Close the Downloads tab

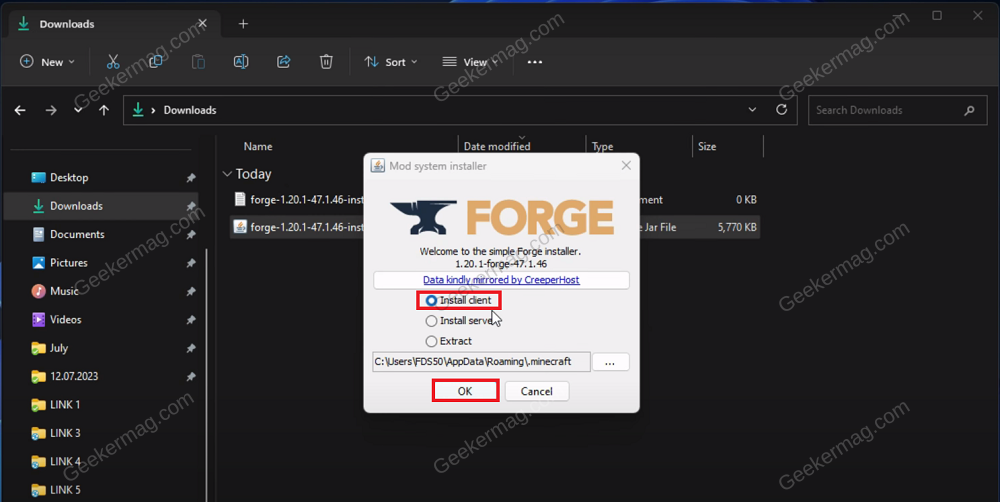[x=202, y=24]
